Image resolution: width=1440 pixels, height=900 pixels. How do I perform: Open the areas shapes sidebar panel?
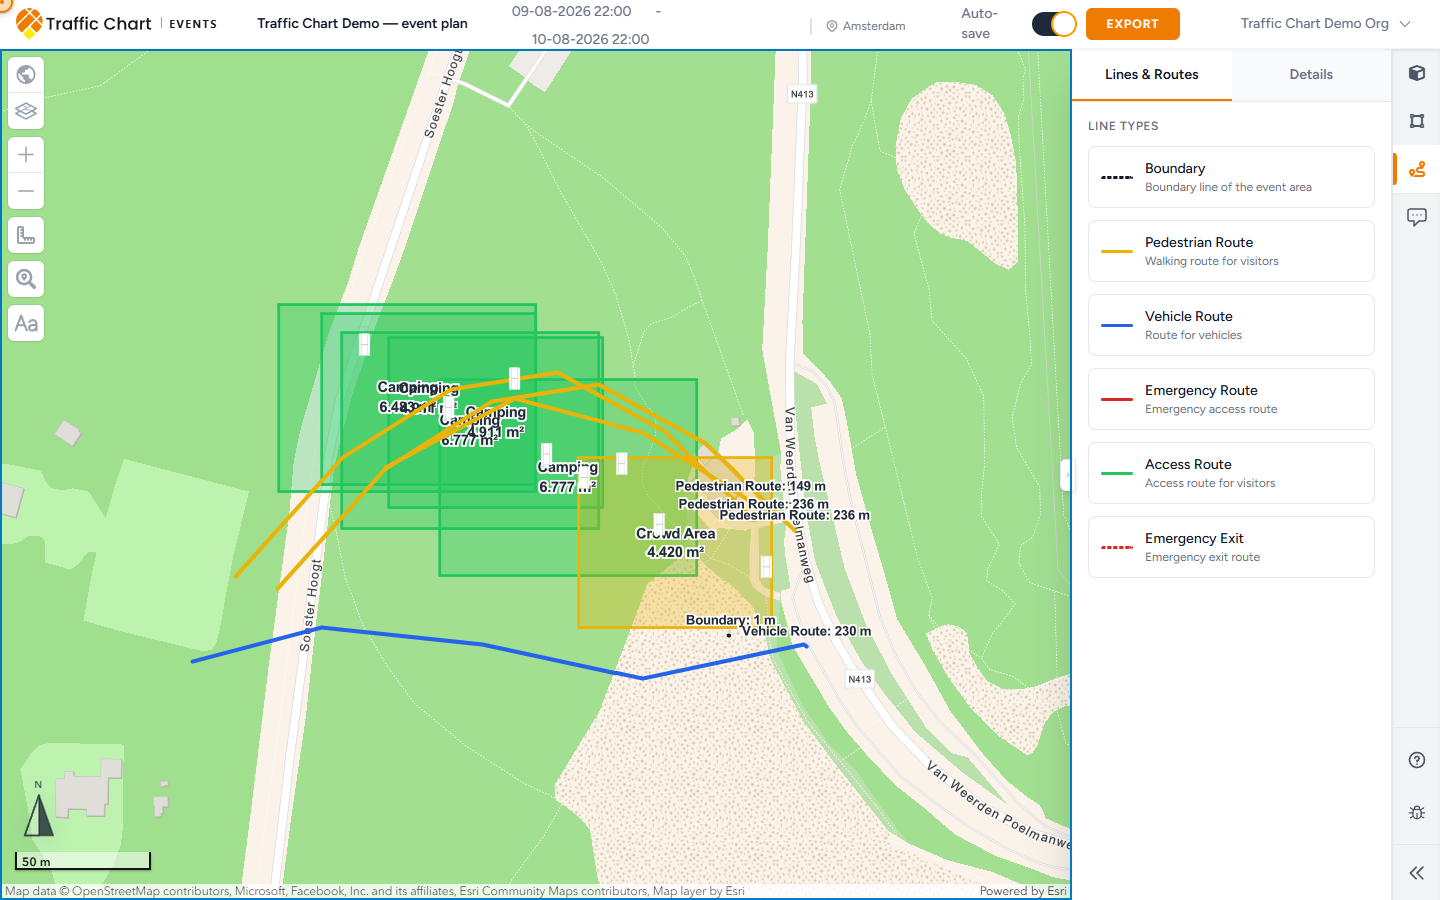[x=1417, y=121]
